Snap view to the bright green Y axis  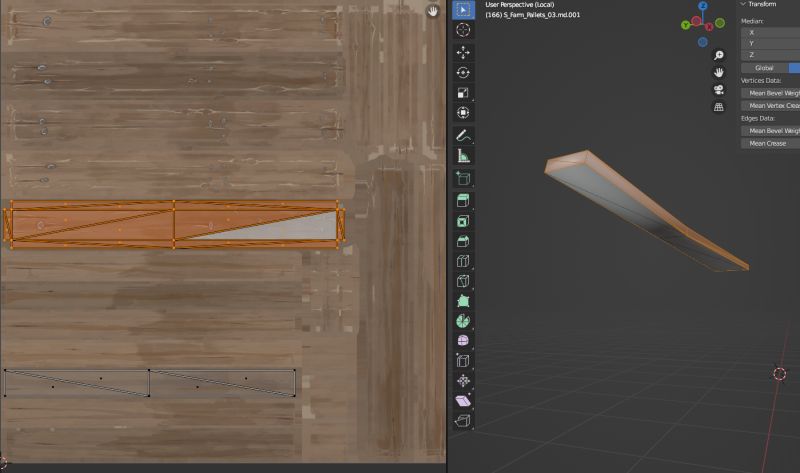[x=686, y=24]
